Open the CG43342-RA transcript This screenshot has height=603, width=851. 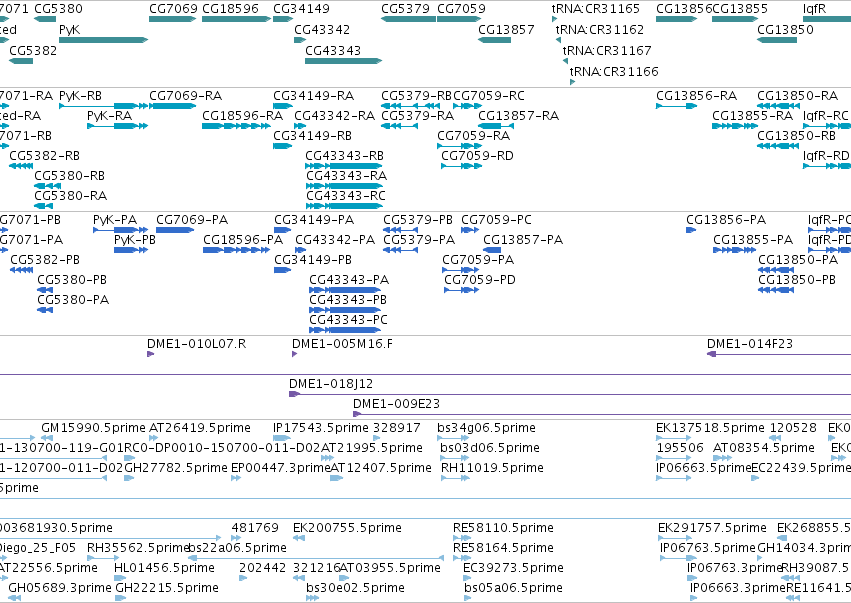tap(300, 126)
